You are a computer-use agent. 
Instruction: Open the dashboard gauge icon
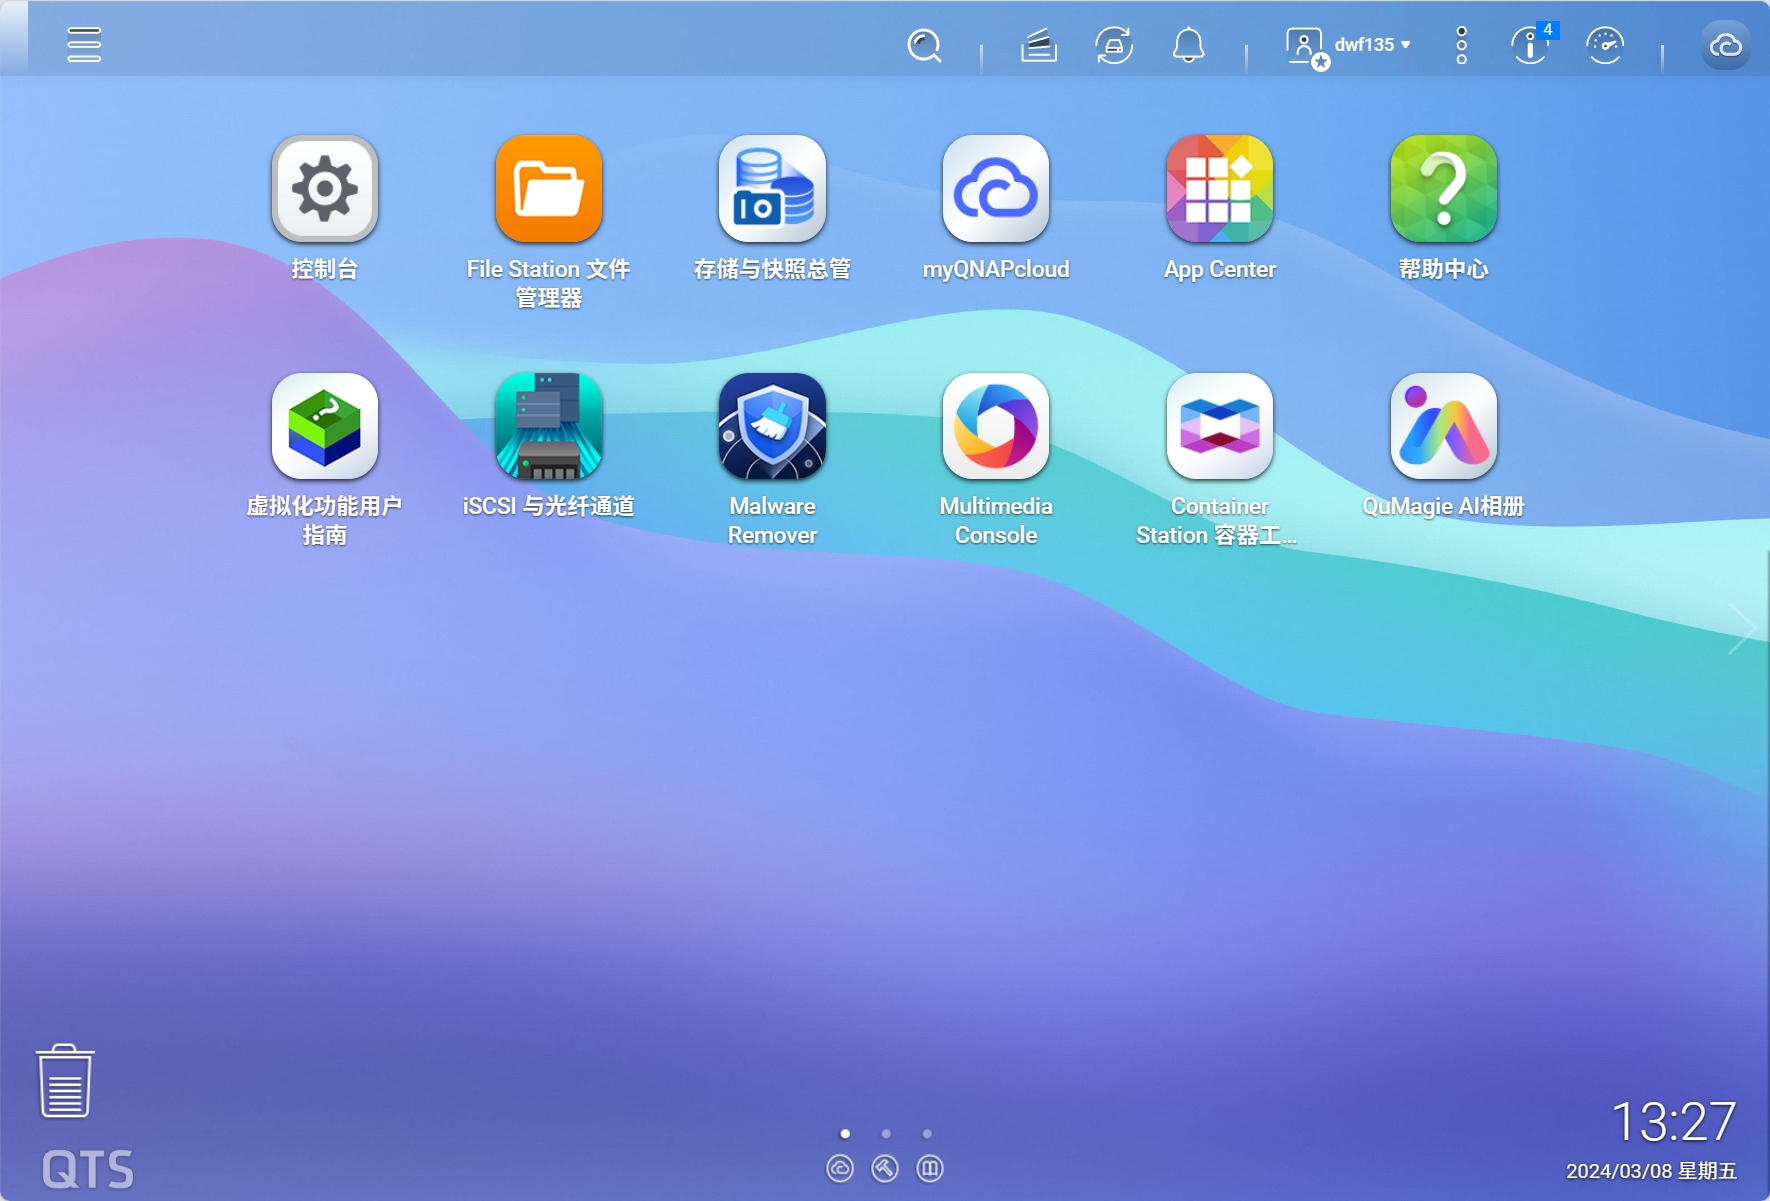1605,45
